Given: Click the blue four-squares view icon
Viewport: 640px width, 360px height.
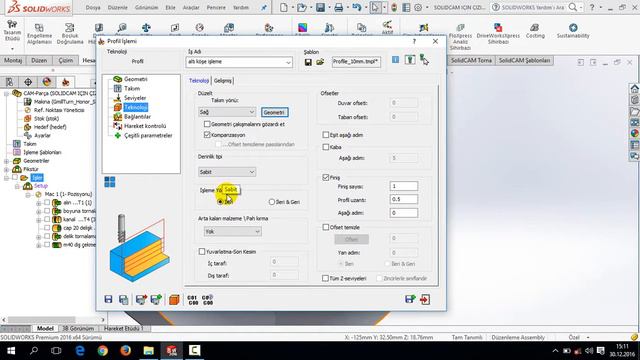Looking at the screenshot, I should [x=109, y=182].
